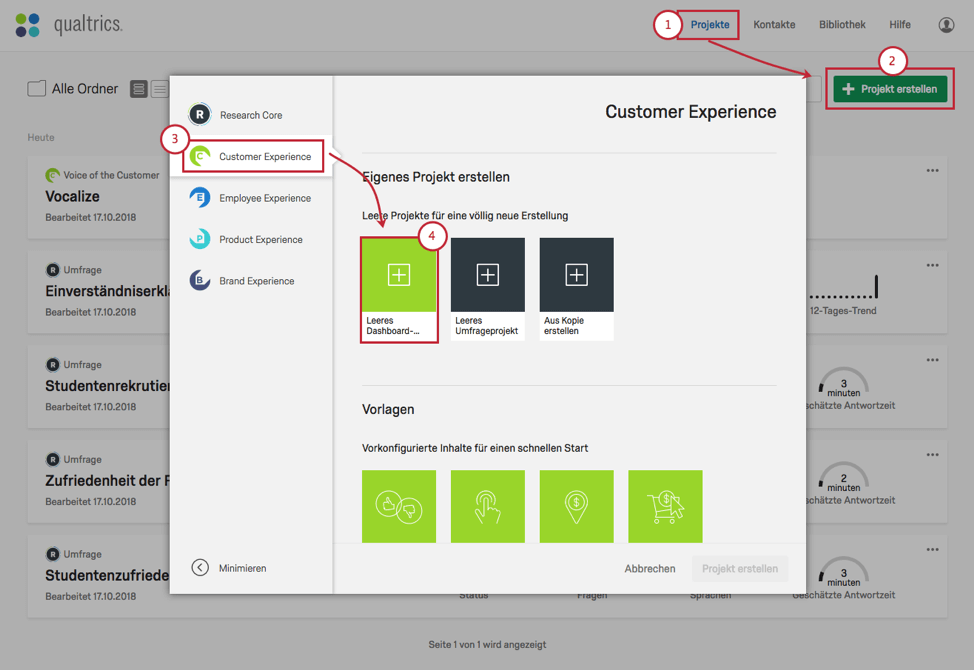Click the green Projekt erstellen button at top right
Image resolution: width=974 pixels, height=670 pixels.
(890, 89)
